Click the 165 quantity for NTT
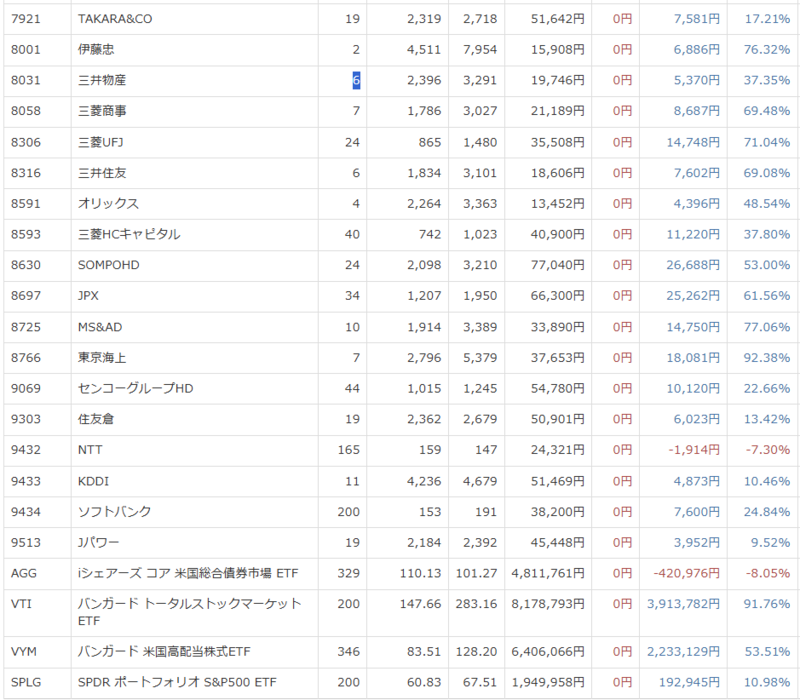 [348, 449]
